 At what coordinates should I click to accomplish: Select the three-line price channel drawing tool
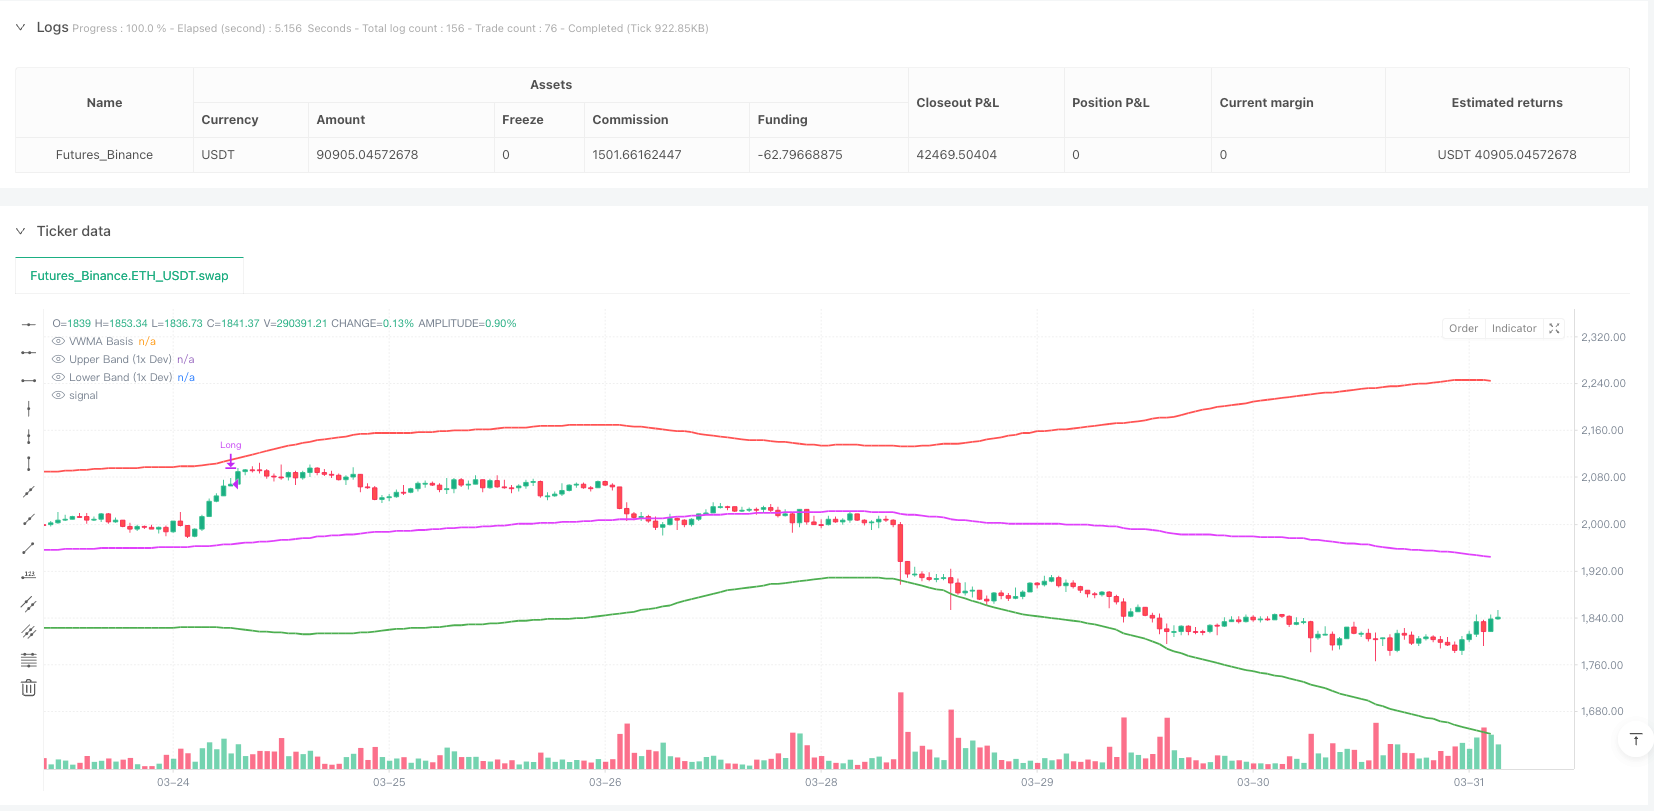coord(29,632)
